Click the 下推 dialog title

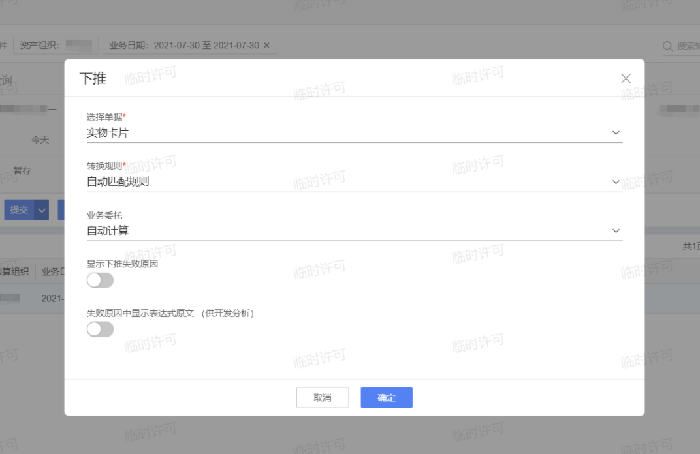click(93, 79)
